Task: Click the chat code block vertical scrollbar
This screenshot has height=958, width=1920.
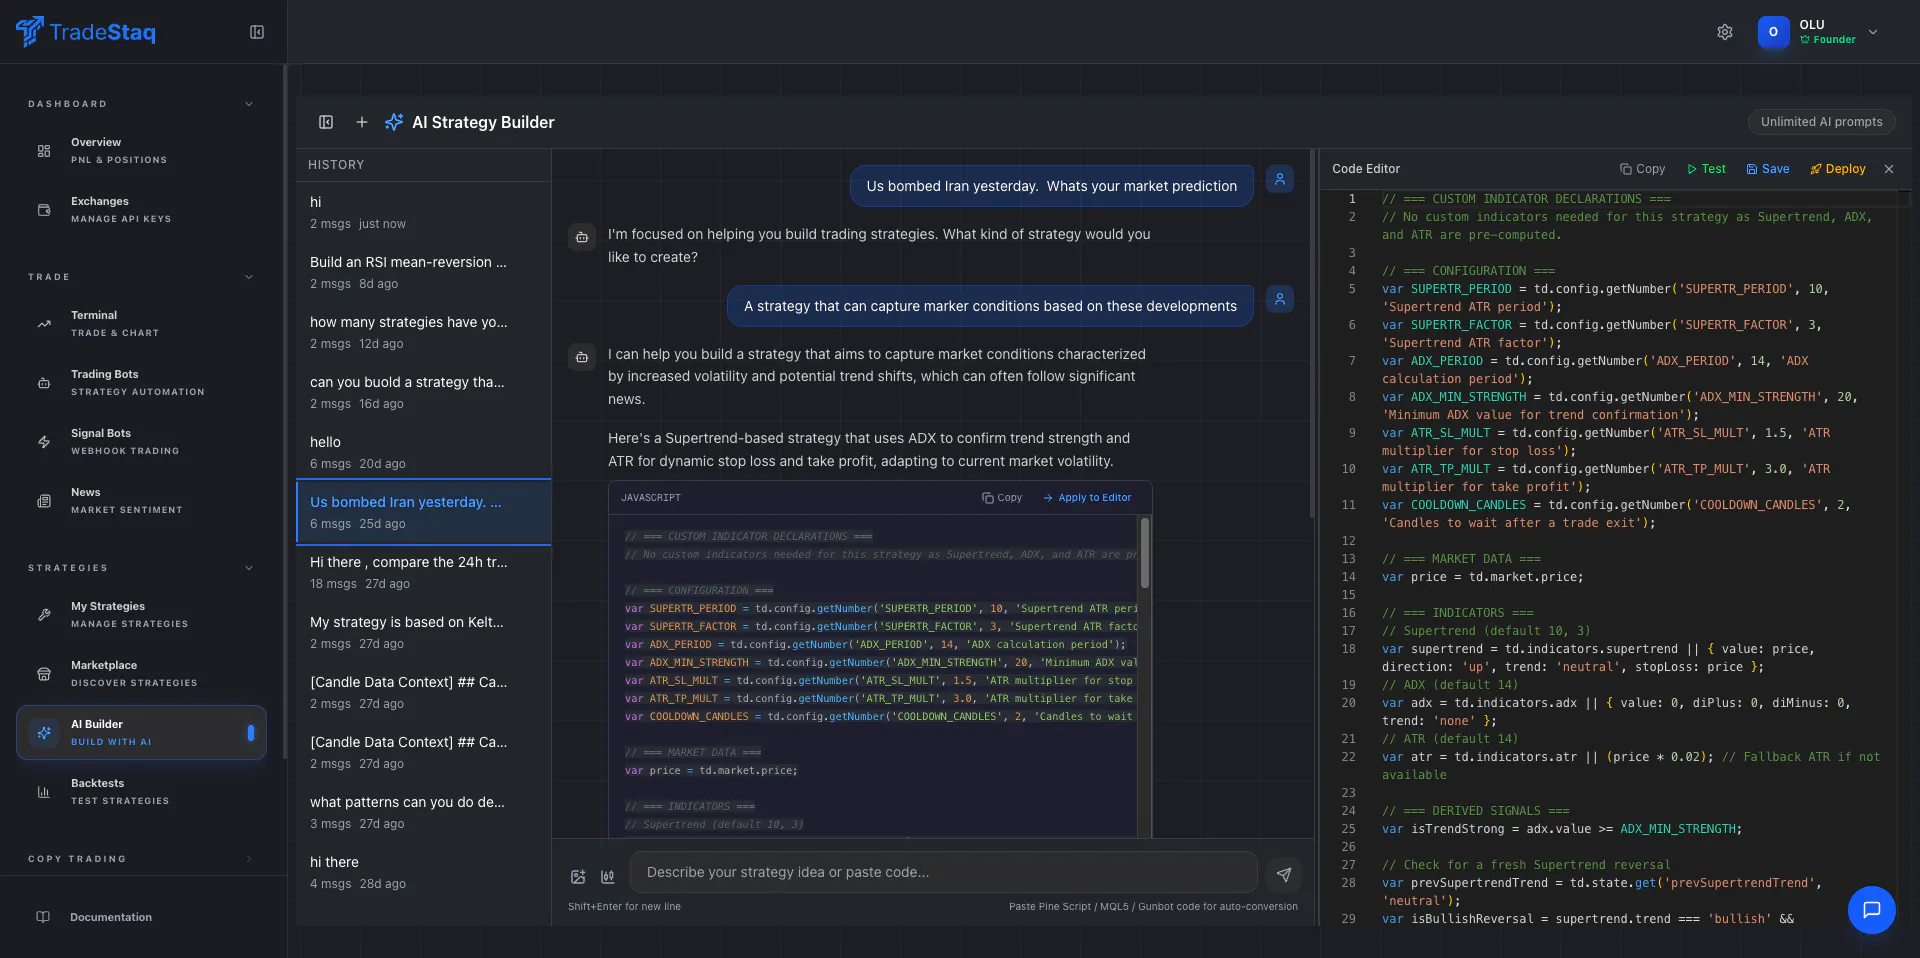Action: coord(1145,552)
